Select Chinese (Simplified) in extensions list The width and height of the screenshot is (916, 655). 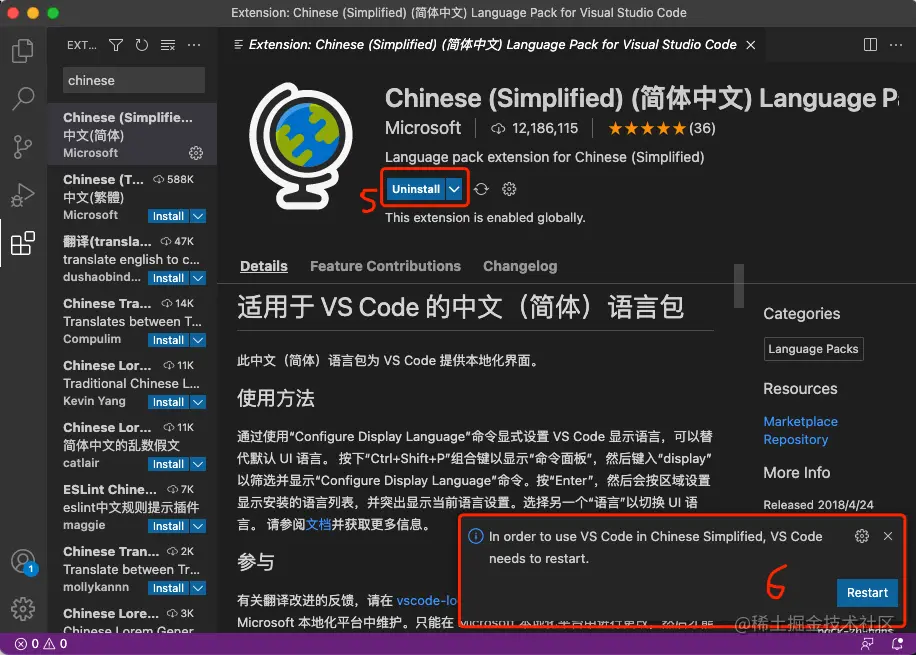(132, 134)
